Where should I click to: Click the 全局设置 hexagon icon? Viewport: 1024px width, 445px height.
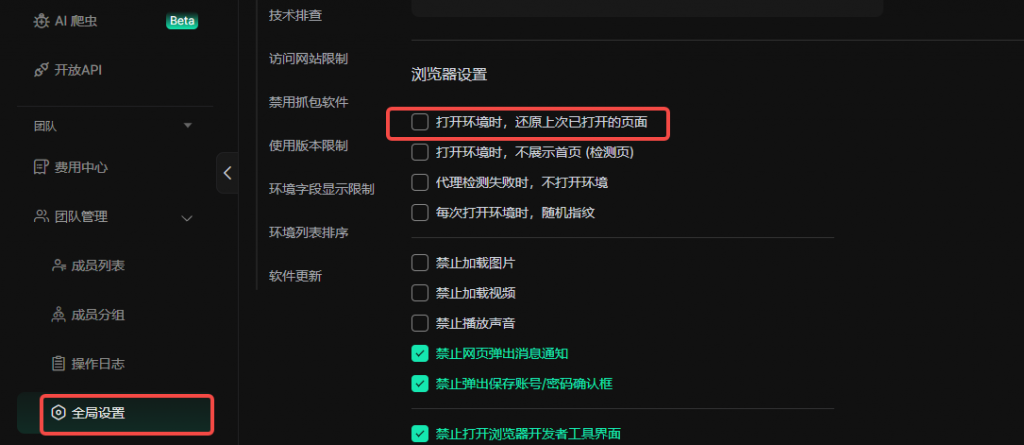point(59,413)
